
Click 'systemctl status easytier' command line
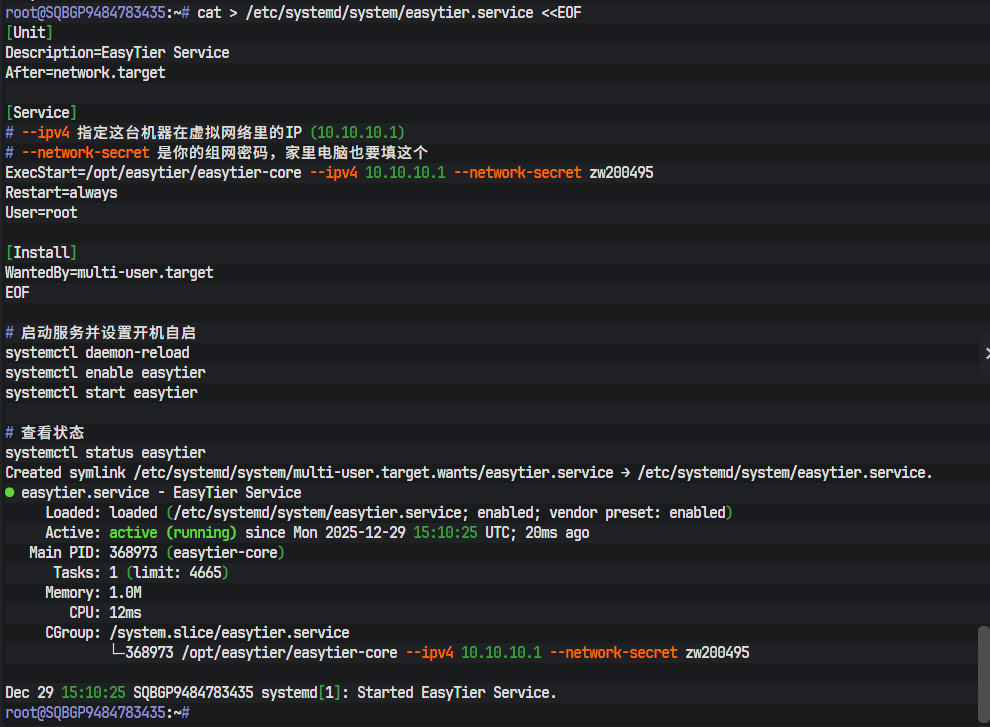[105, 453]
